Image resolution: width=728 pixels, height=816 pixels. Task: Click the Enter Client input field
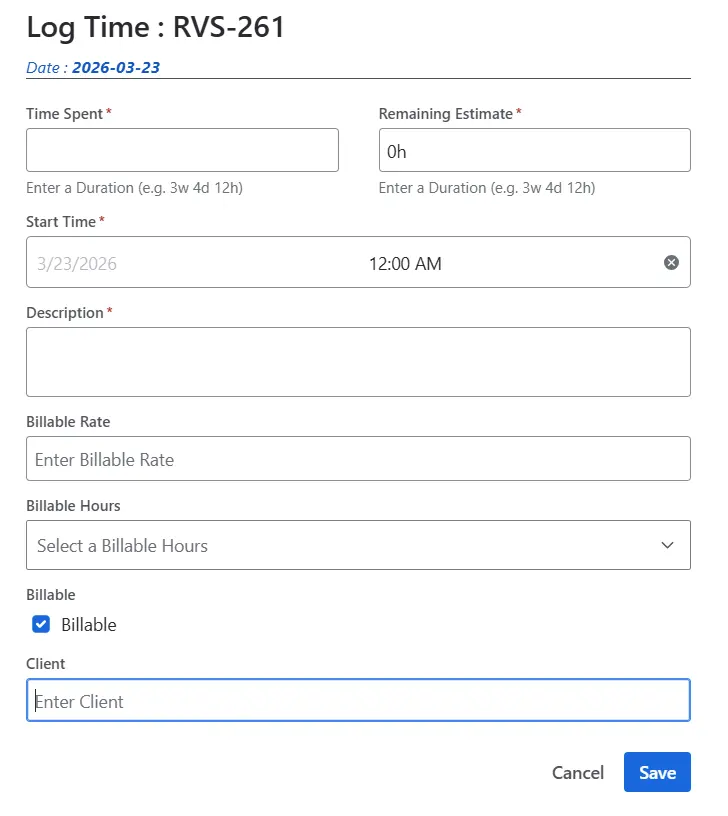point(358,700)
